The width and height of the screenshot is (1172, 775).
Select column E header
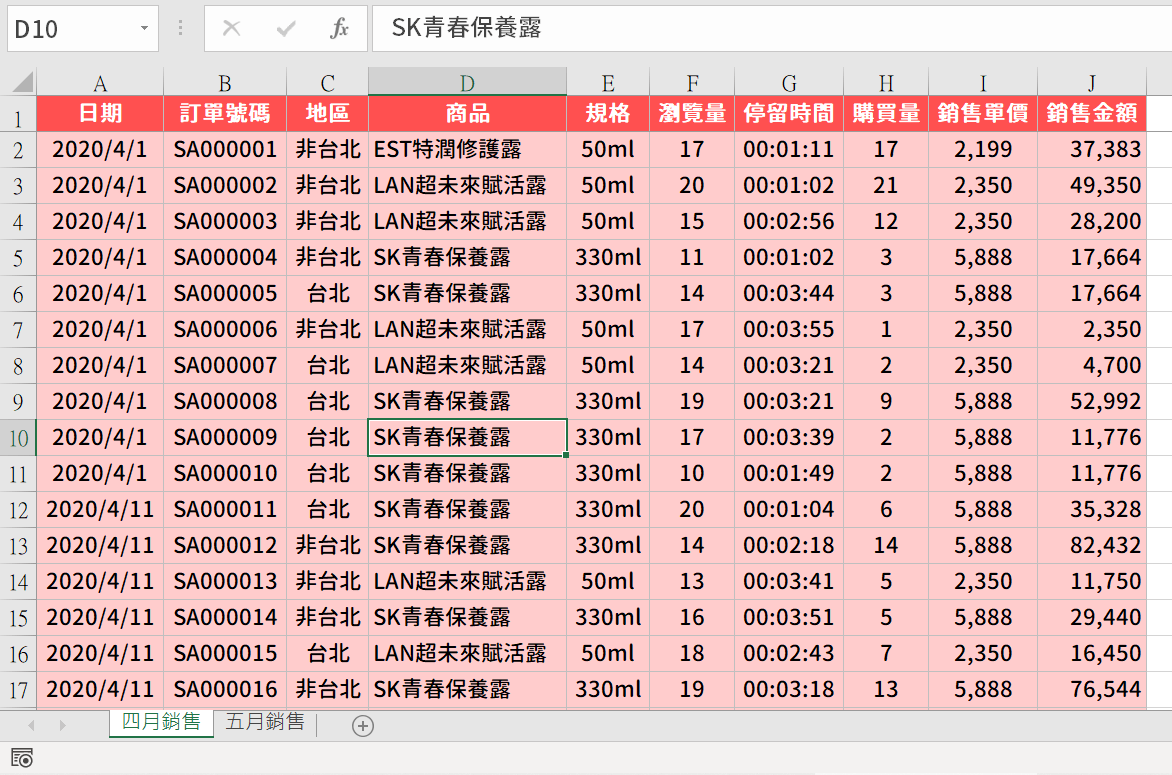click(x=608, y=82)
